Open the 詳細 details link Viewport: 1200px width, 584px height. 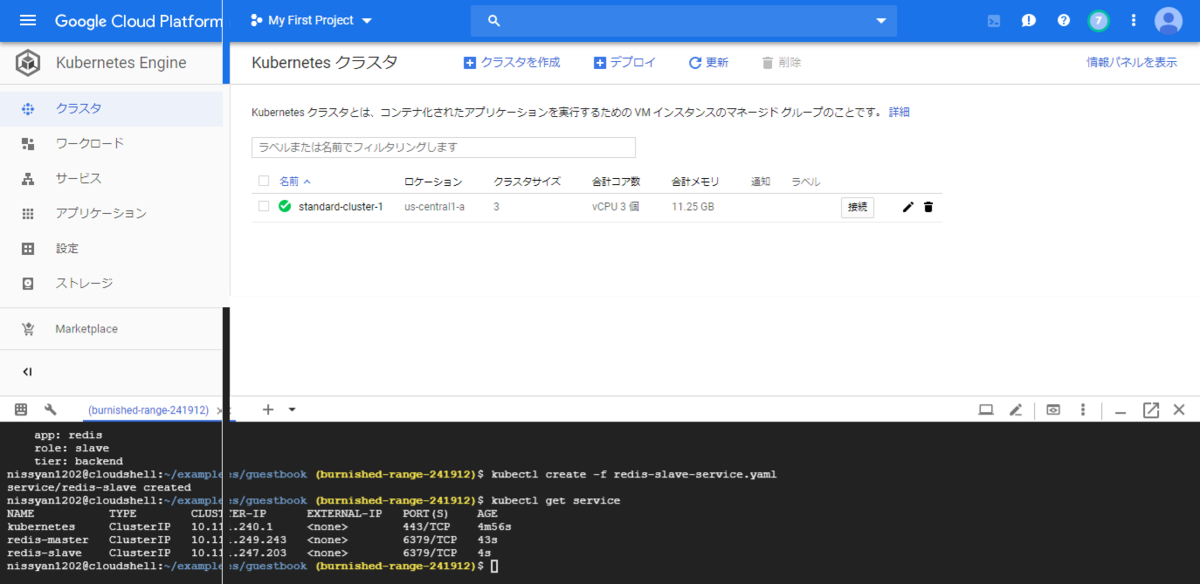(900, 112)
